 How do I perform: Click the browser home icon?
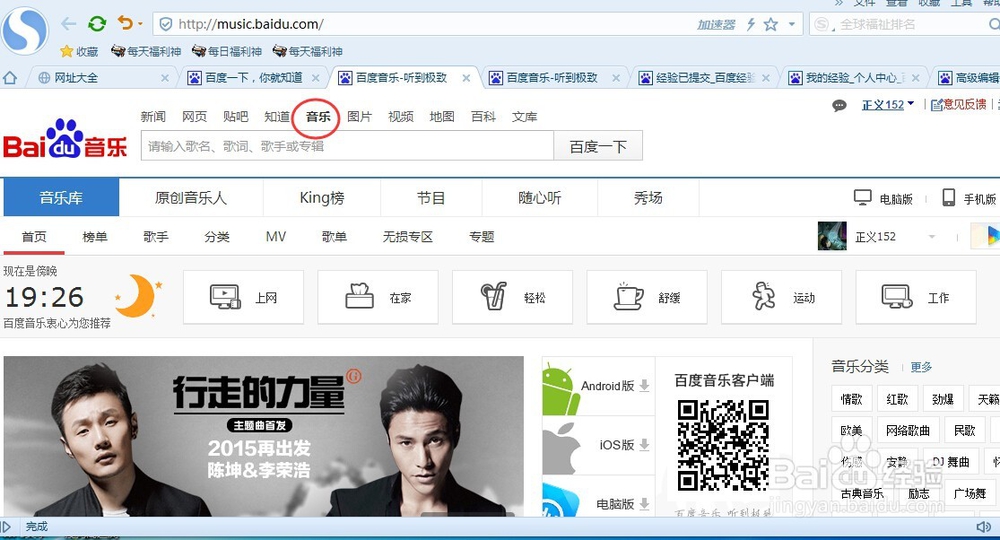click(10, 78)
